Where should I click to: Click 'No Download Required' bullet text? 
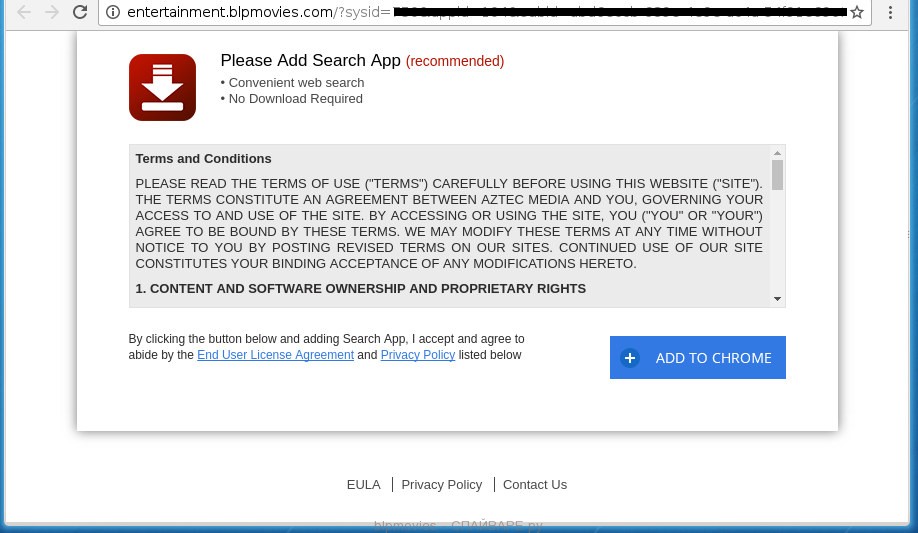296,99
